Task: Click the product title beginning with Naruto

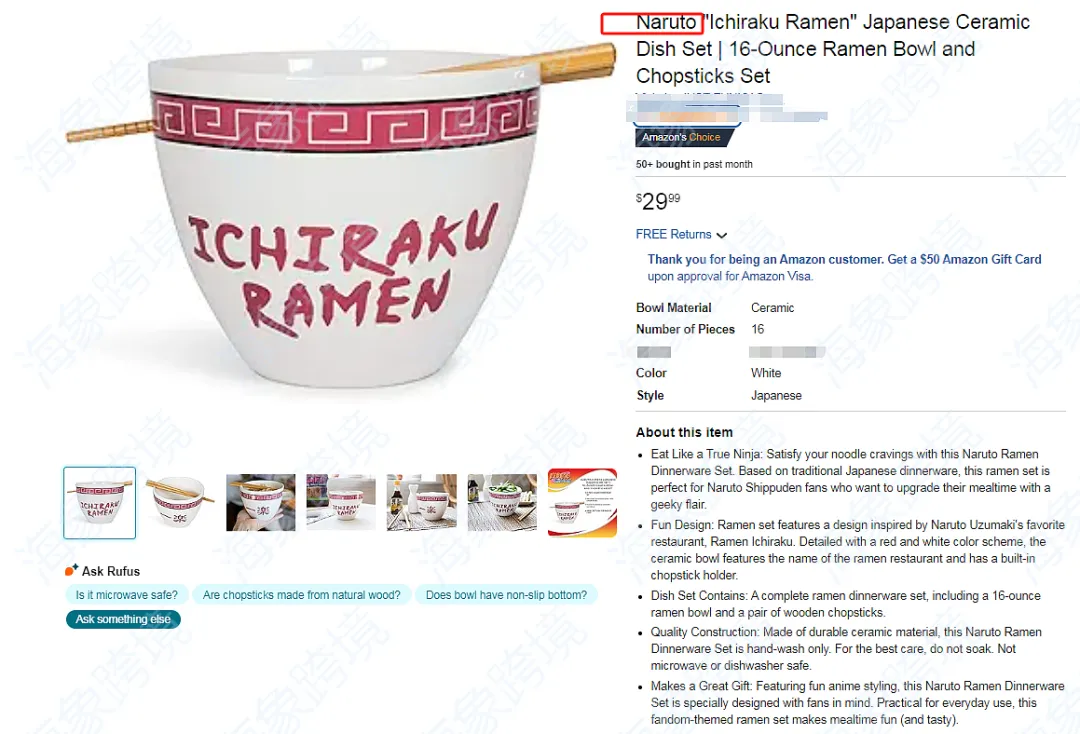Action: pos(833,49)
